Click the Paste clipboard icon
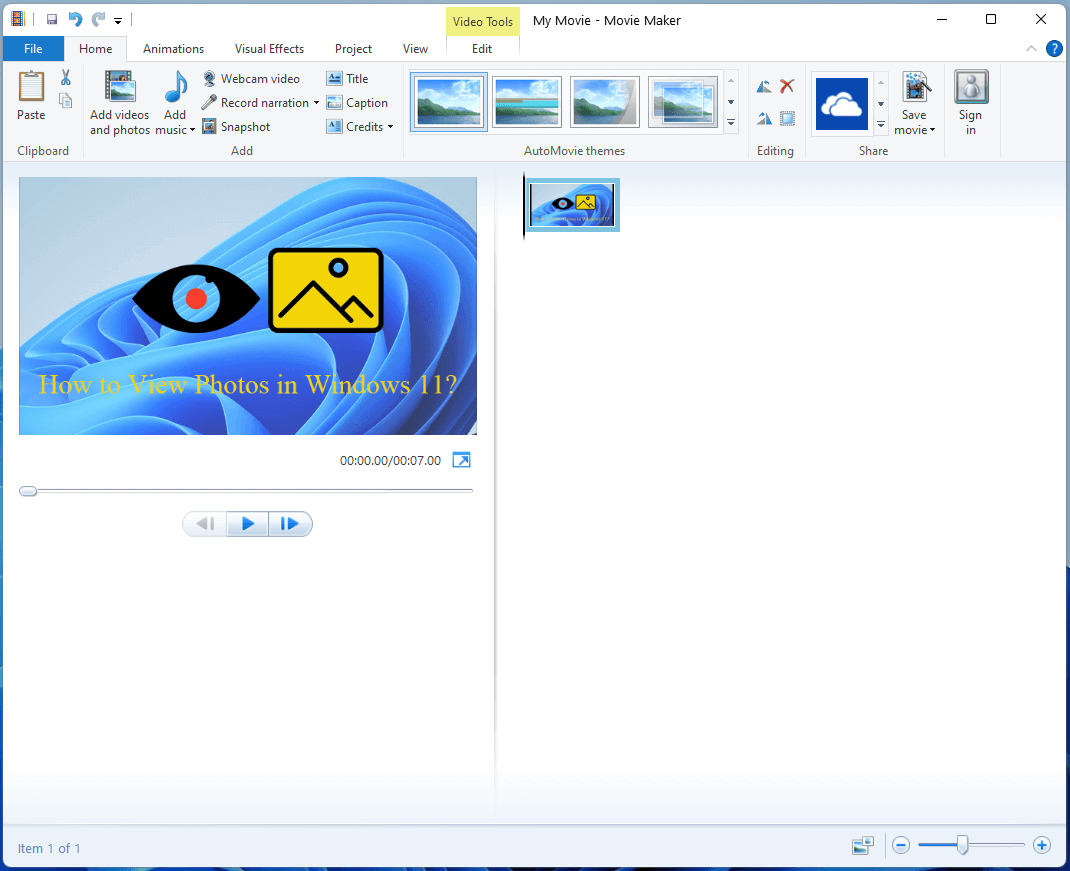 pos(31,87)
